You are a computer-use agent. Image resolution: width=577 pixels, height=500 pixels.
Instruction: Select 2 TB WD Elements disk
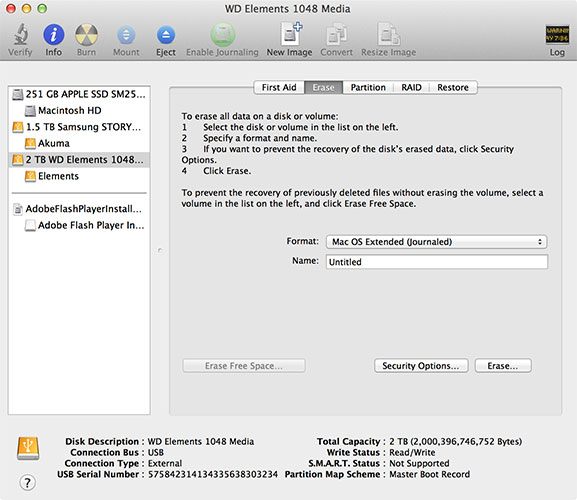pyautogui.click(x=79, y=160)
